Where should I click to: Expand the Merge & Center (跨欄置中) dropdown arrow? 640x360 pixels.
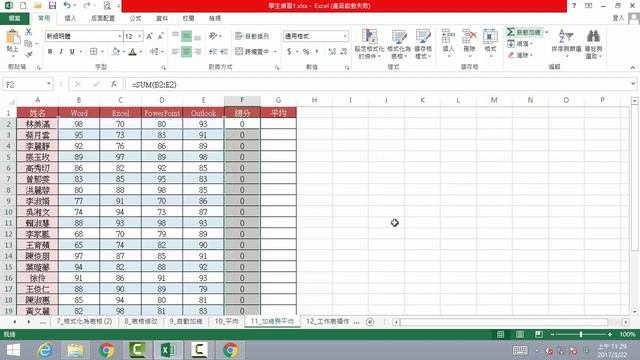pyautogui.click(x=275, y=51)
